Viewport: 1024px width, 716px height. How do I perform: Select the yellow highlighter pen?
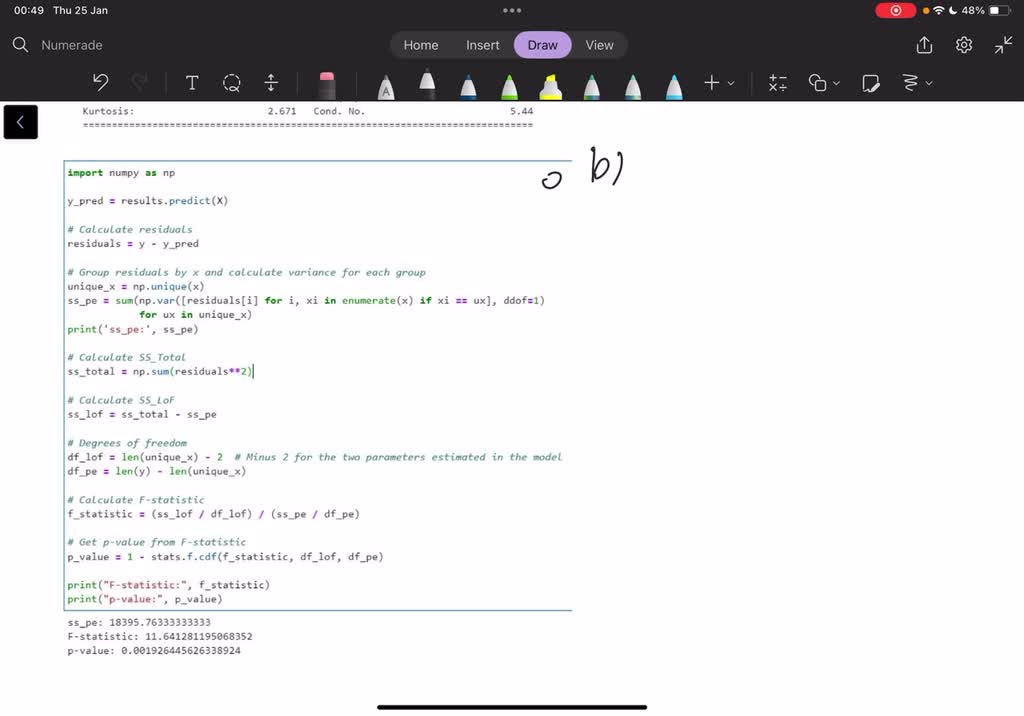(551, 85)
